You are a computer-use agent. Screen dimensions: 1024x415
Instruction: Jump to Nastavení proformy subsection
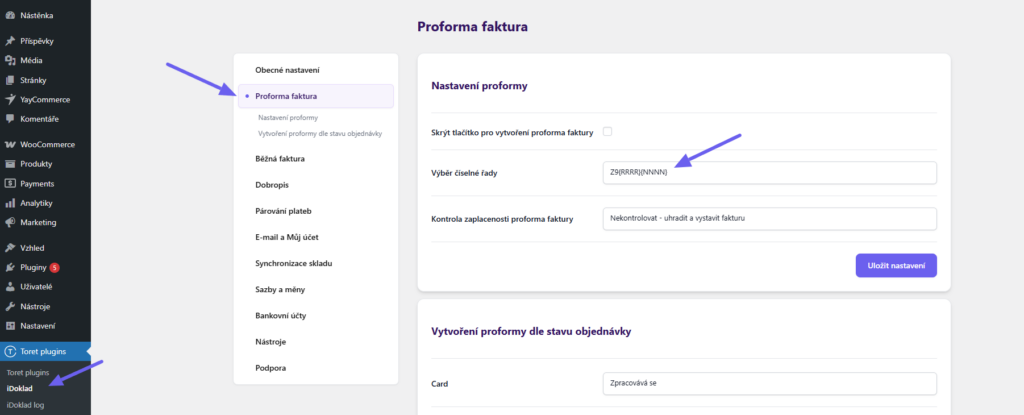288,118
